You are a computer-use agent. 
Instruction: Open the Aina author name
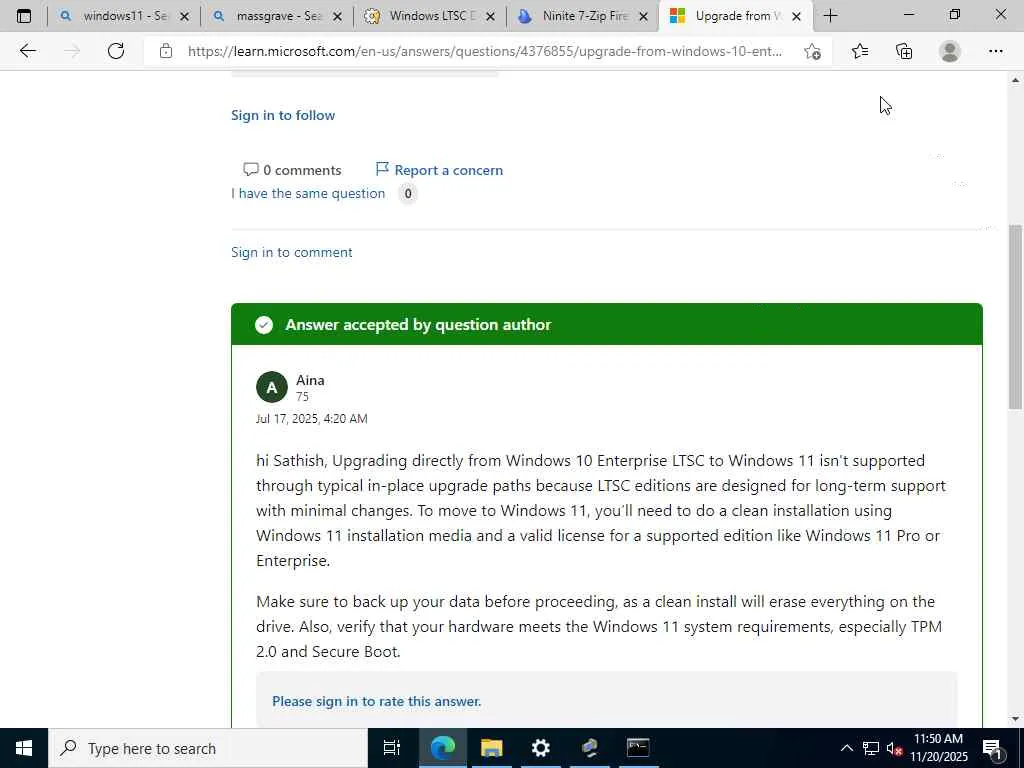click(x=310, y=380)
